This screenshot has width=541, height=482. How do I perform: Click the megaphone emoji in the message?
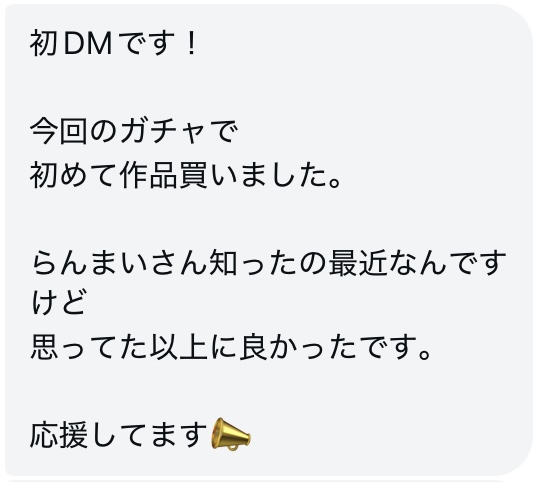pyautogui.click(x=231, y=434)
